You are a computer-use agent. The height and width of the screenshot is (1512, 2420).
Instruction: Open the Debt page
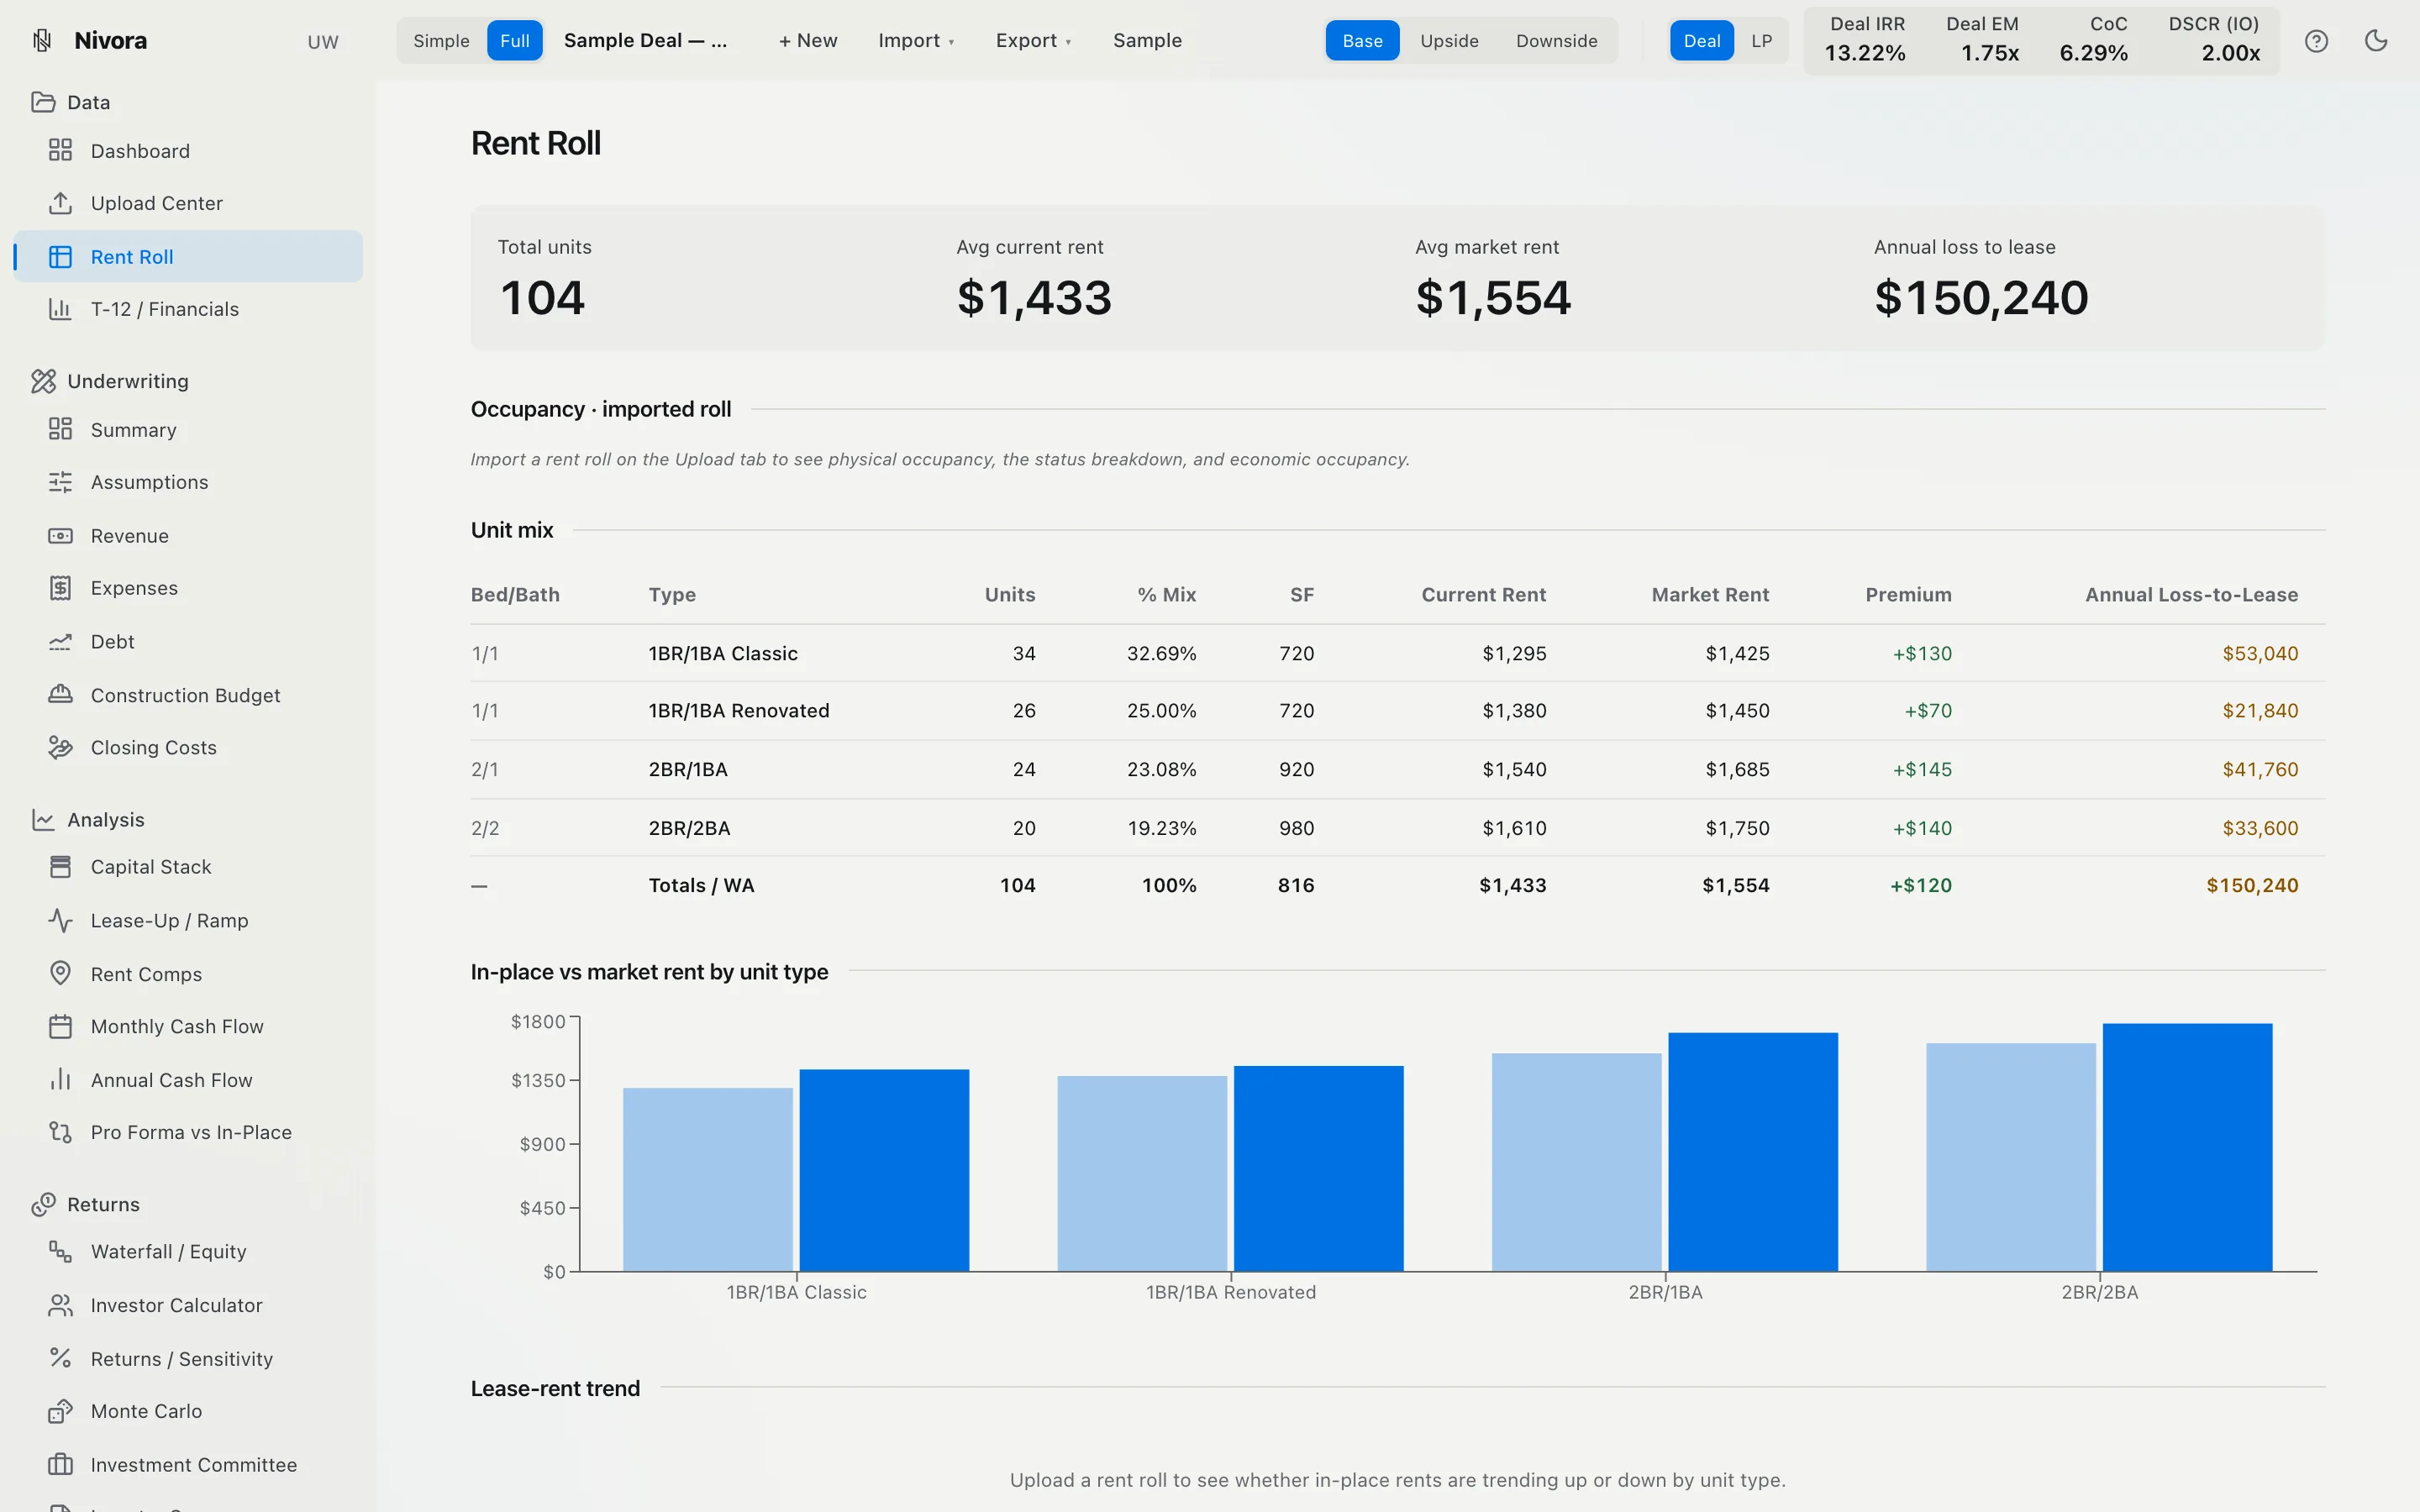coord(188,642)
